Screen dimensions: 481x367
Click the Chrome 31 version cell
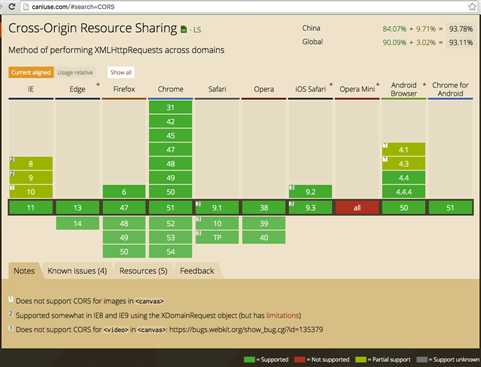pos(170,107)
